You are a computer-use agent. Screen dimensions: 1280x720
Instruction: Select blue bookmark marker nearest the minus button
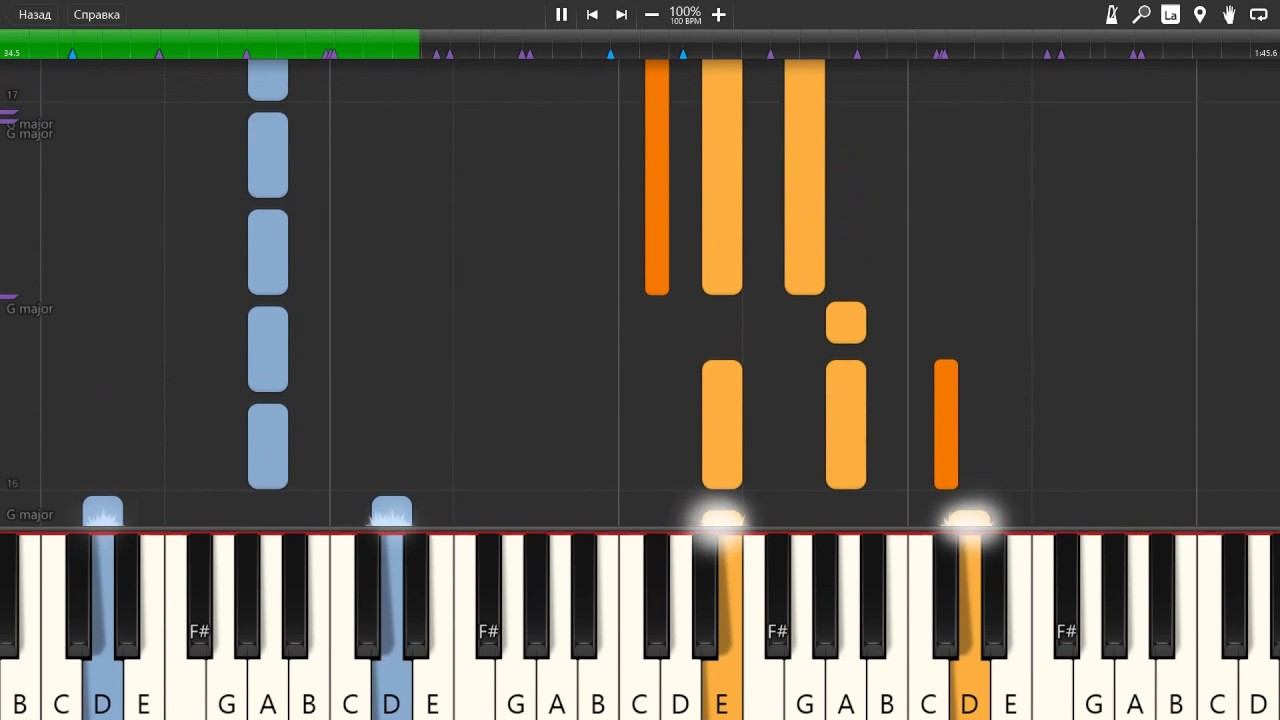point(610,54)
